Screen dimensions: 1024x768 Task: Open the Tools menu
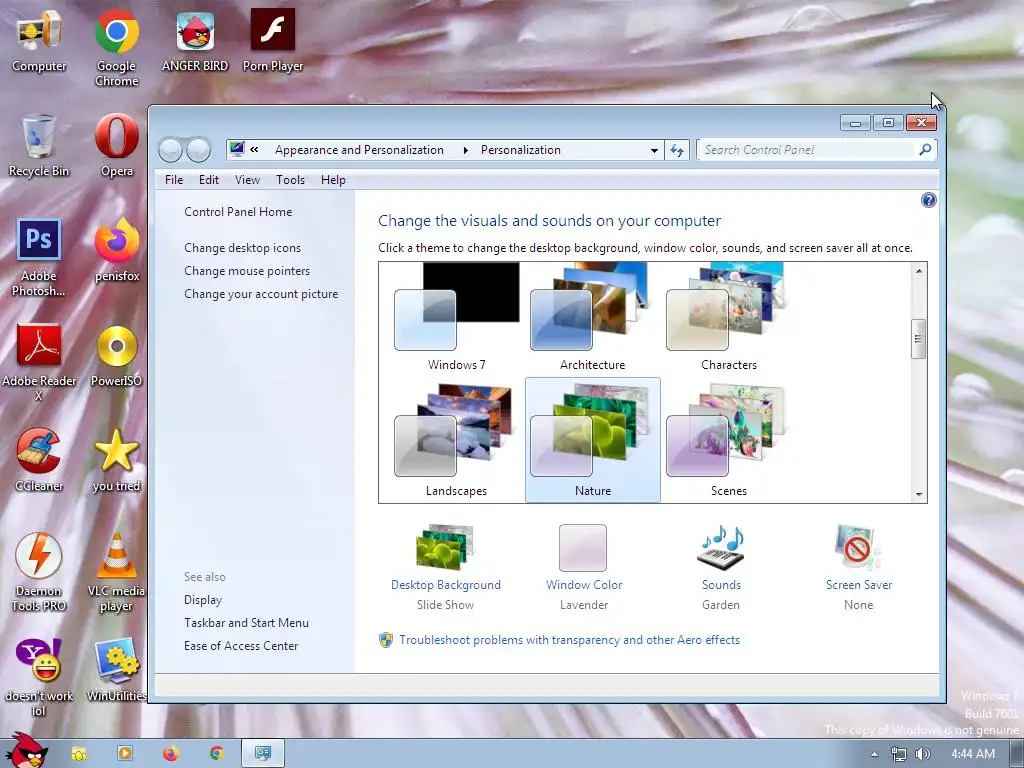click(x=290, y=180)
